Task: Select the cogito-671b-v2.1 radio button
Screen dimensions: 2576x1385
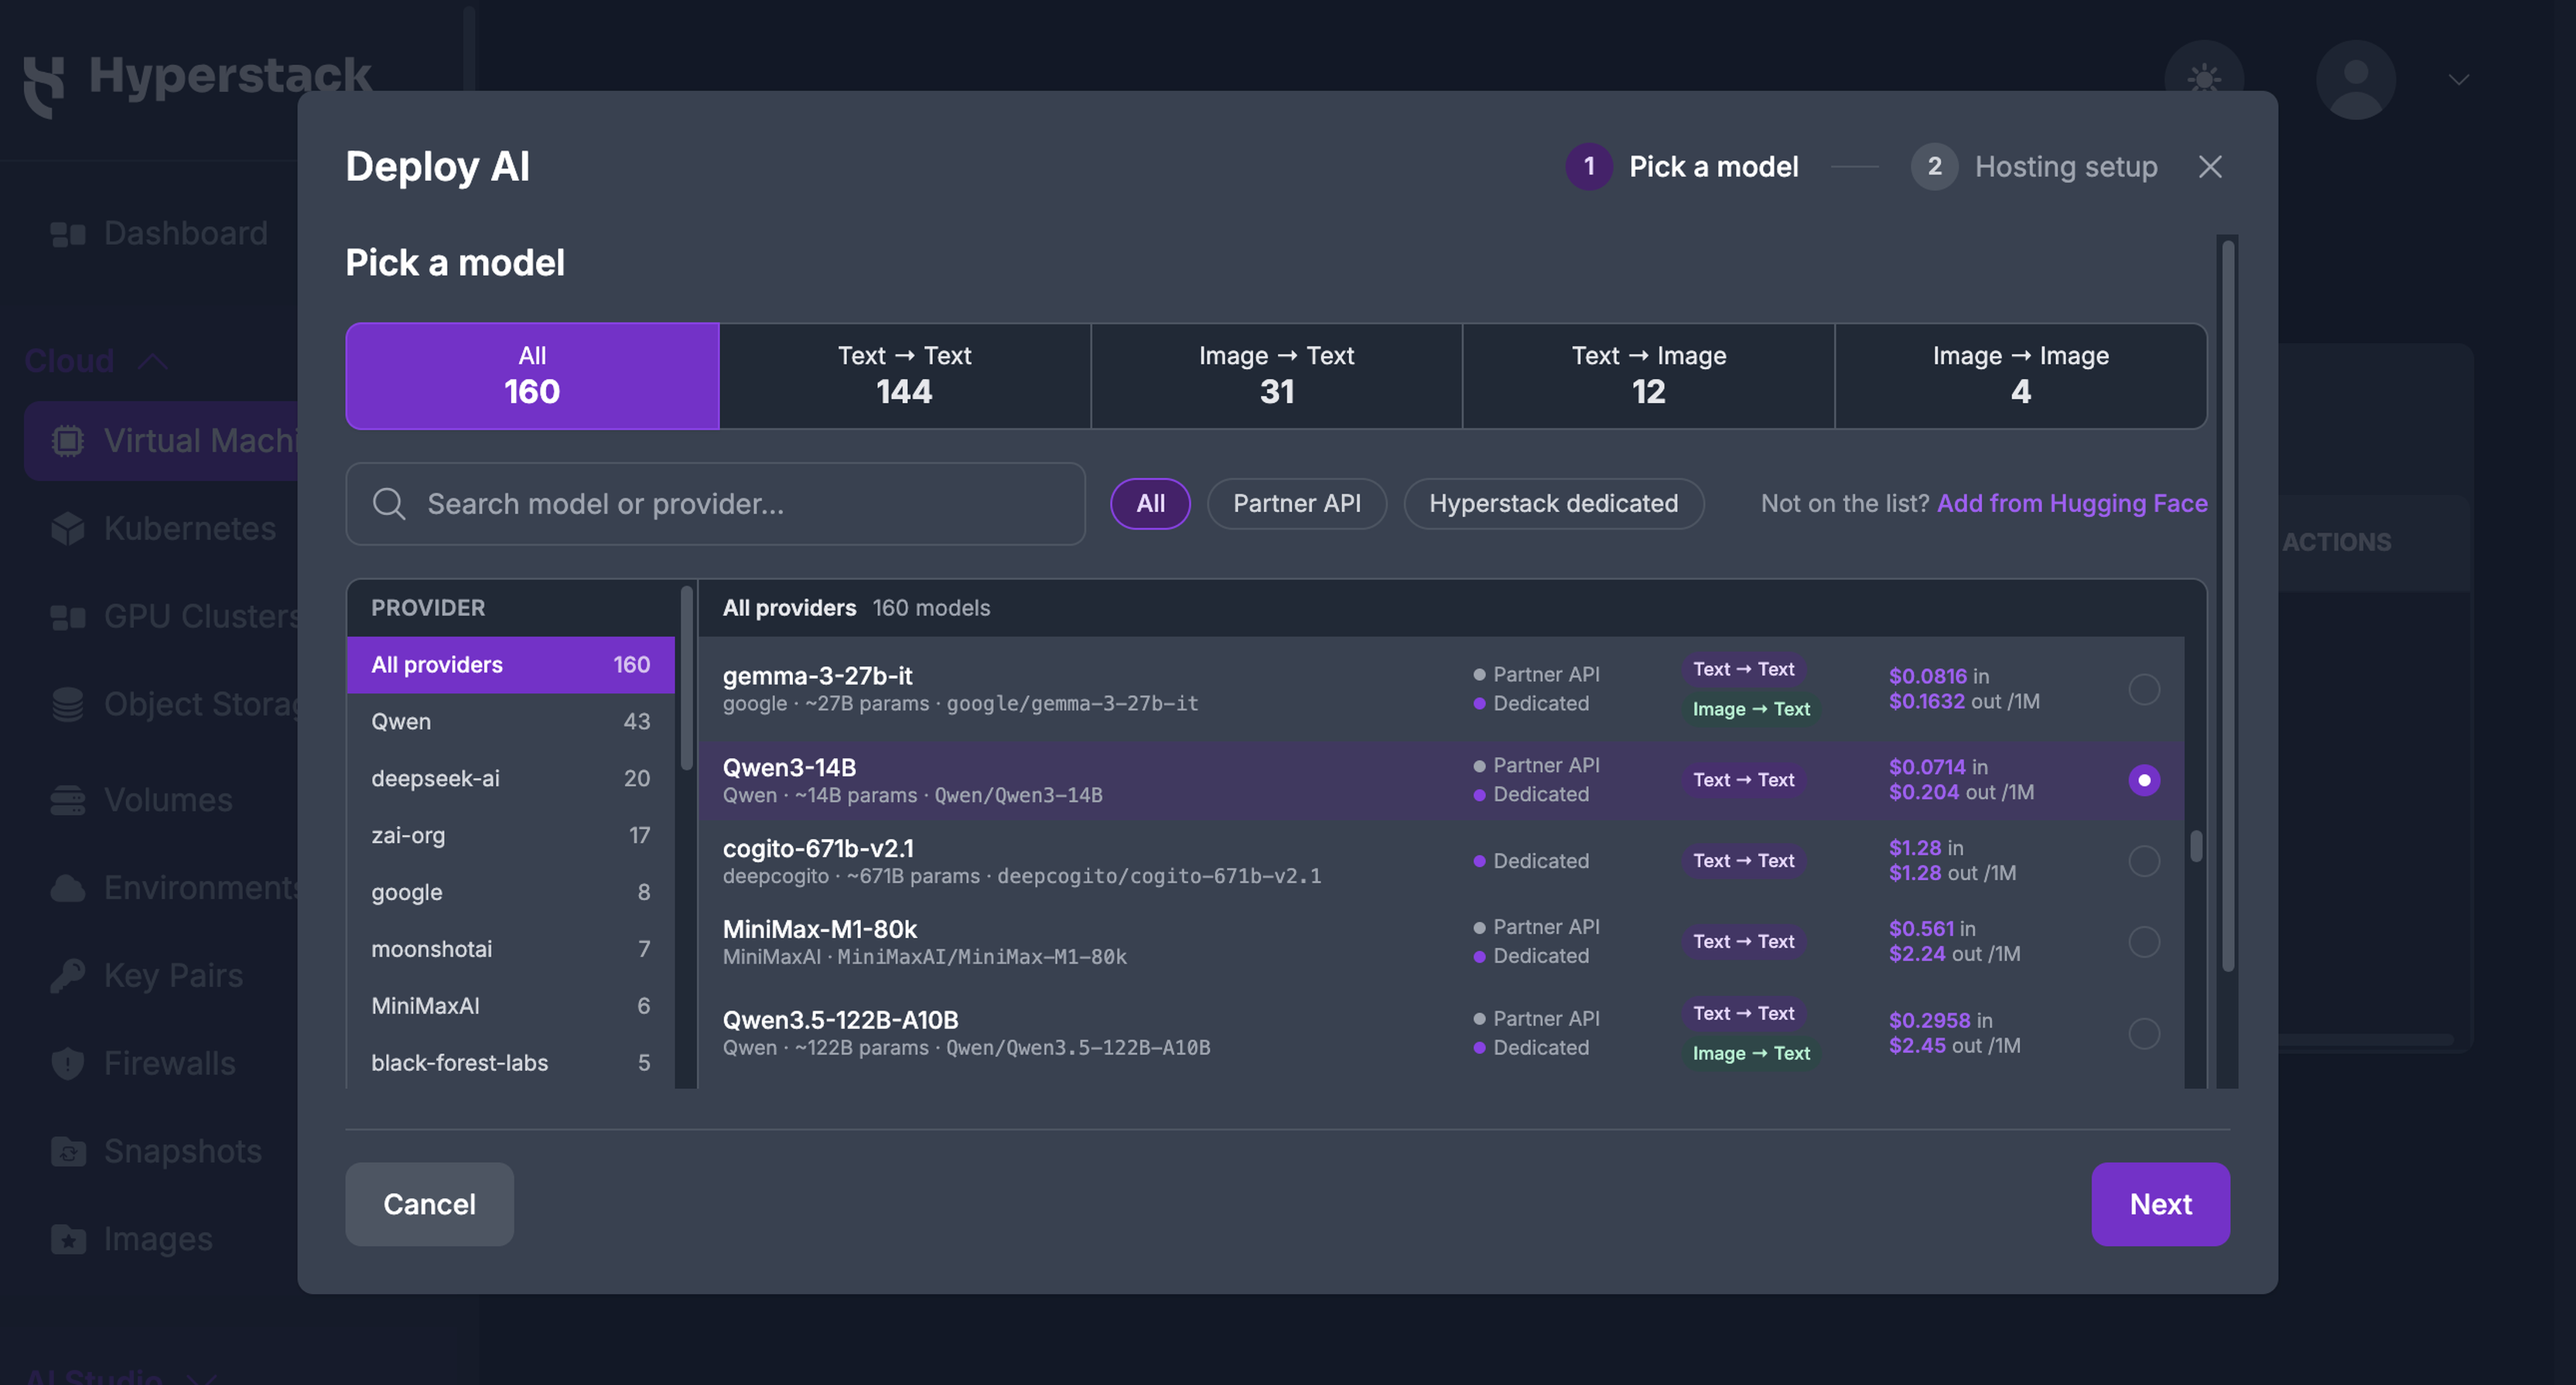Action: point(2144,861)
